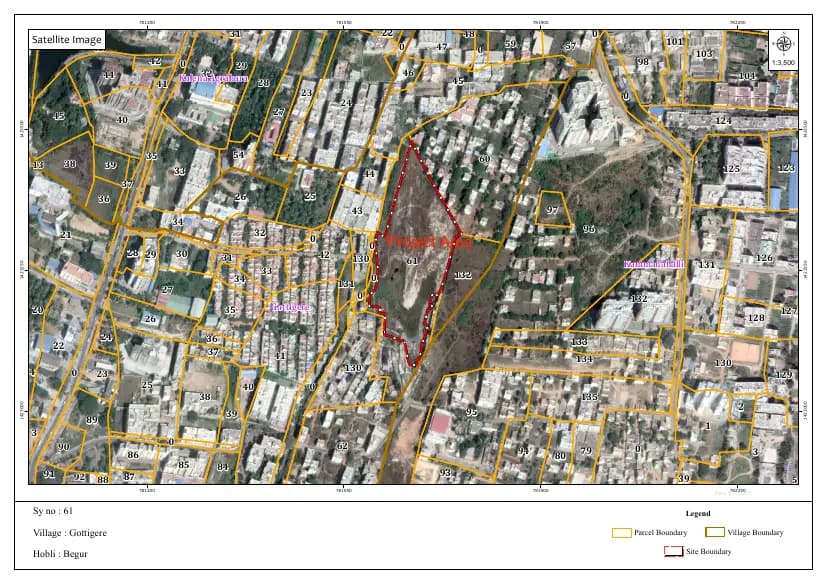This screenshot has height=585, width=828.
Task: Click the Village Boundary legend swatch
Action: pos(714,532)
